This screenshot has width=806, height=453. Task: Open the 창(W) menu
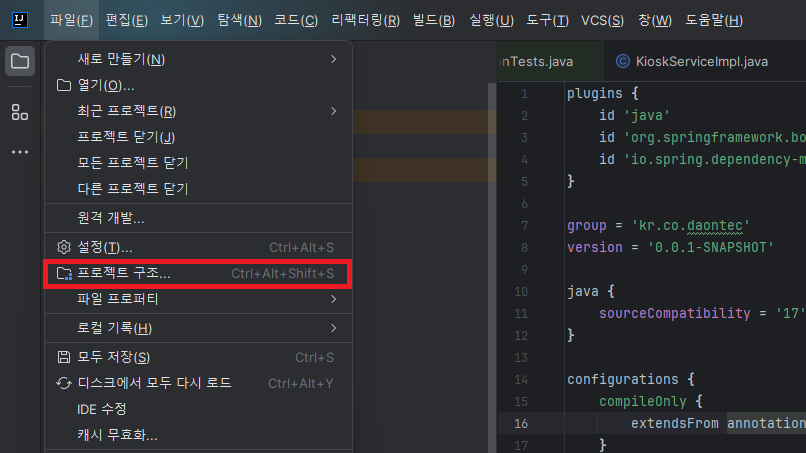pos(655,21)
